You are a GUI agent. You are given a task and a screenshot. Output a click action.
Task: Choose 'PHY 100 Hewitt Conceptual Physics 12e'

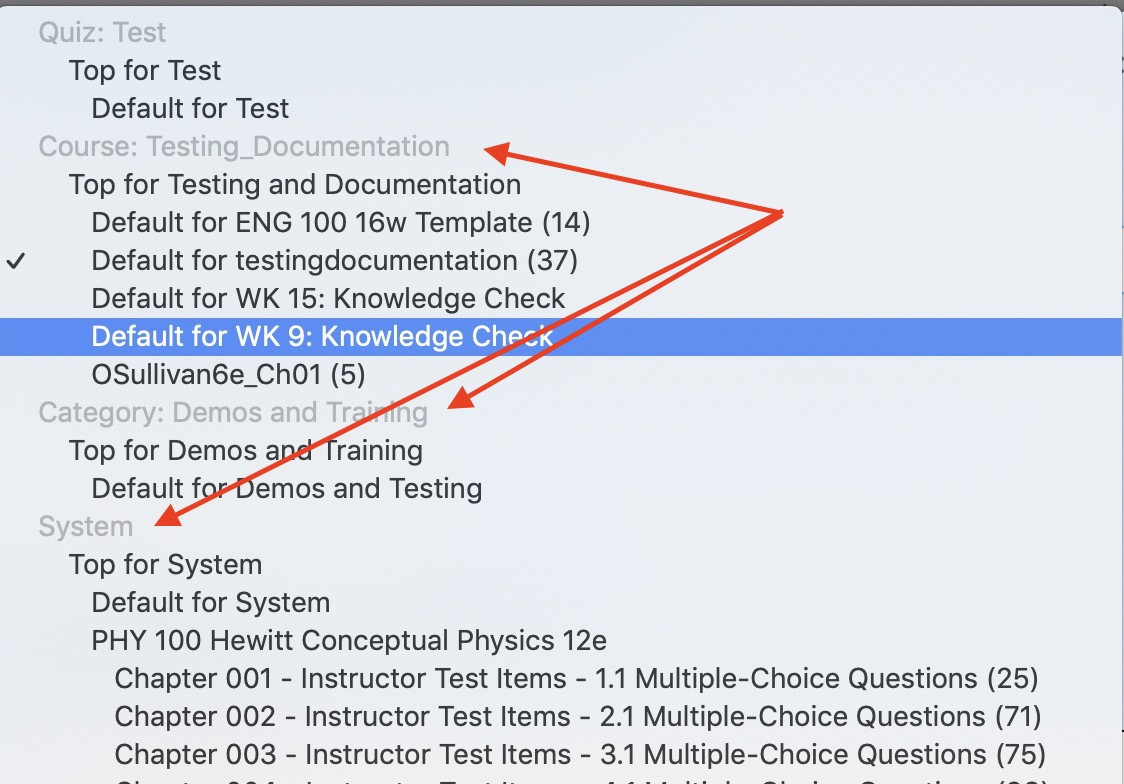(x=349, y=641)
